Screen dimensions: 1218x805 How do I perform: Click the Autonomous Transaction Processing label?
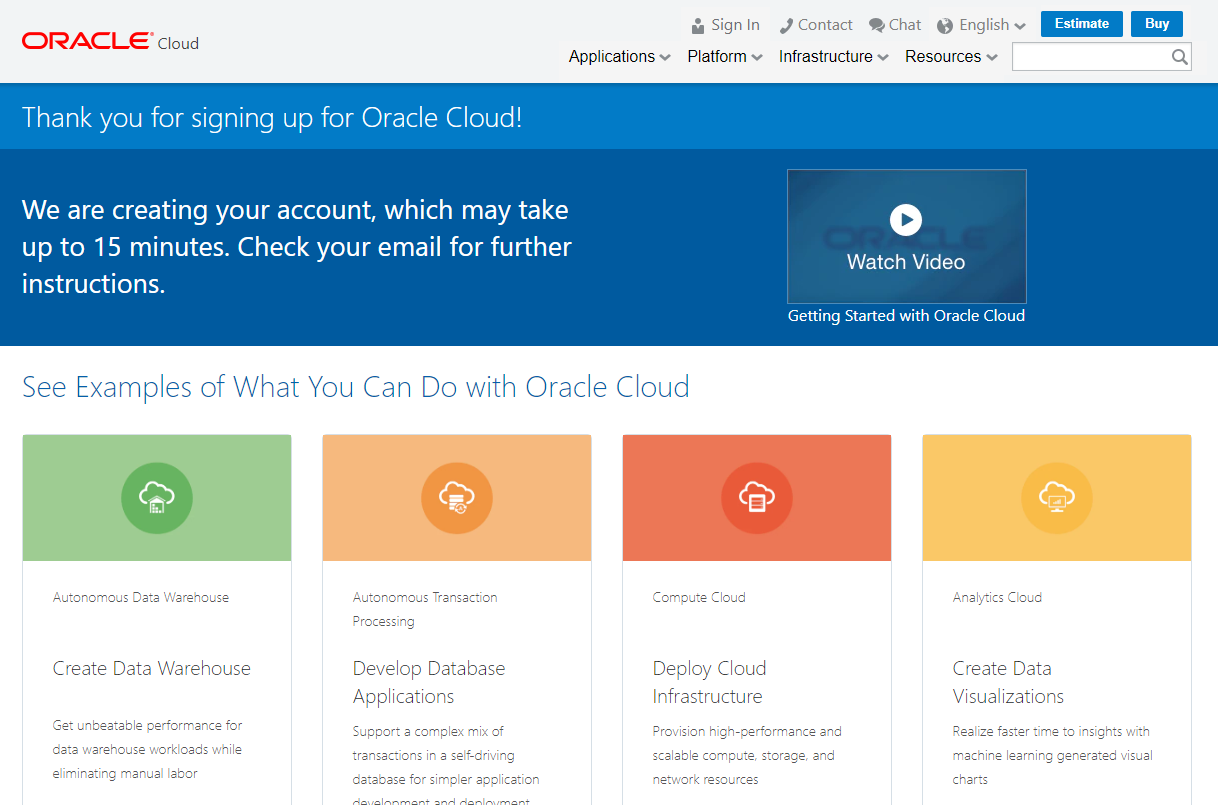(425, 610)
